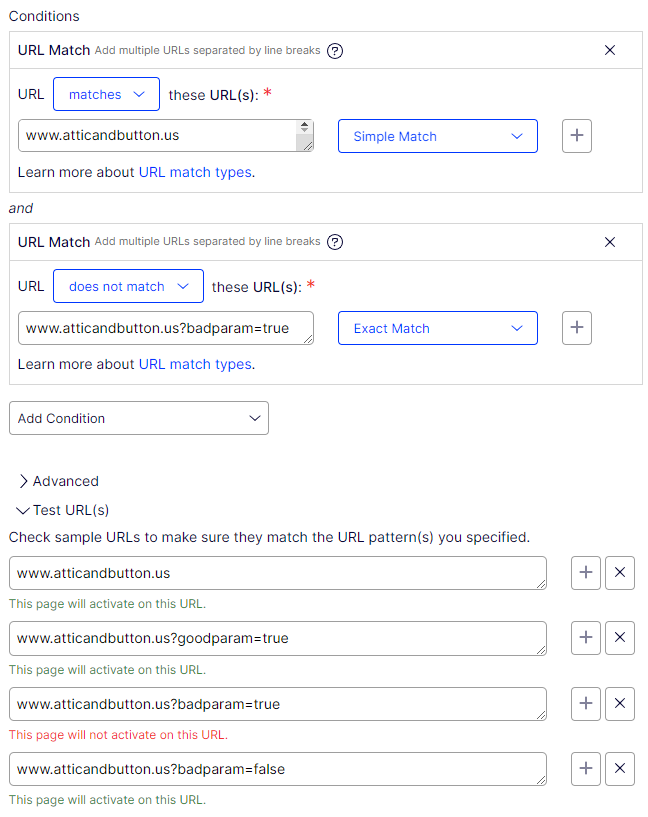648x817 pixels.
Task: Open the Add Condition dropdown
Action: pyautogui.click(x=139, y=418)
